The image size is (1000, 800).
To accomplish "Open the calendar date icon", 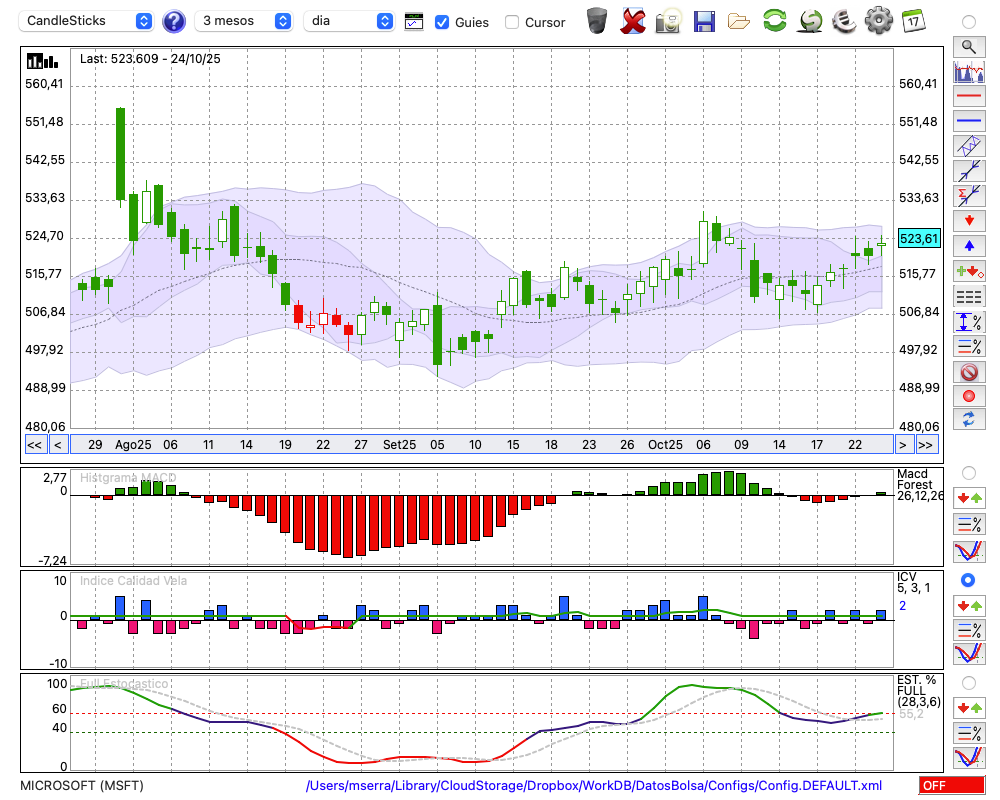I will pyautogui.click(x=913, y=20).
